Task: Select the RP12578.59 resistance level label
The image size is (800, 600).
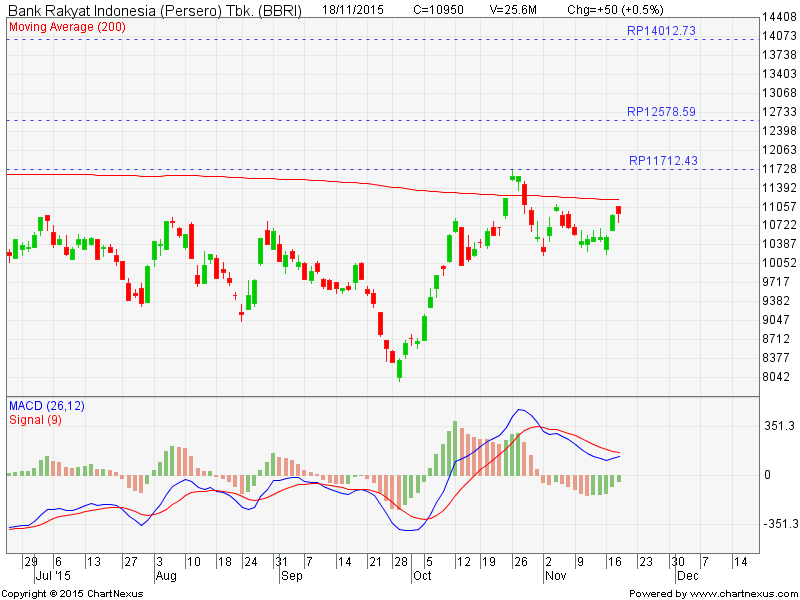Action: [x=661, y=112]
